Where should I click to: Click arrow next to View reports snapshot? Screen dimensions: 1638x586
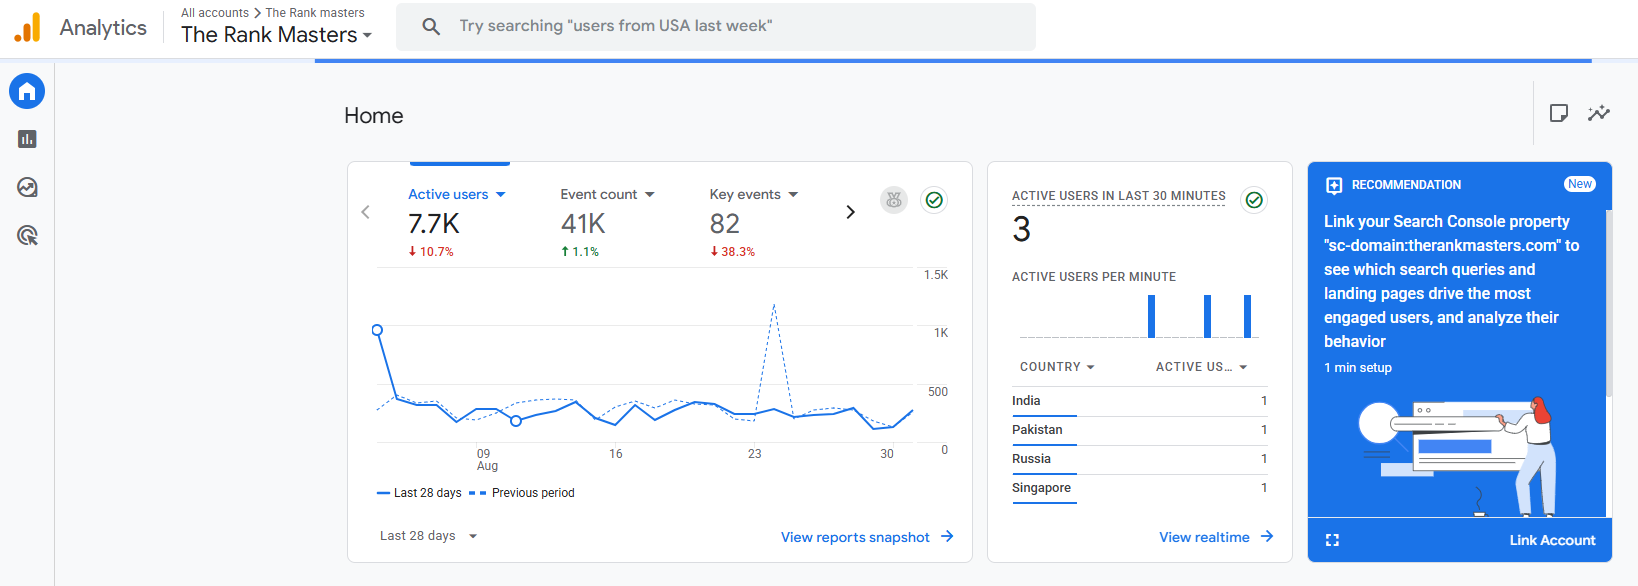tap(947, 537)
